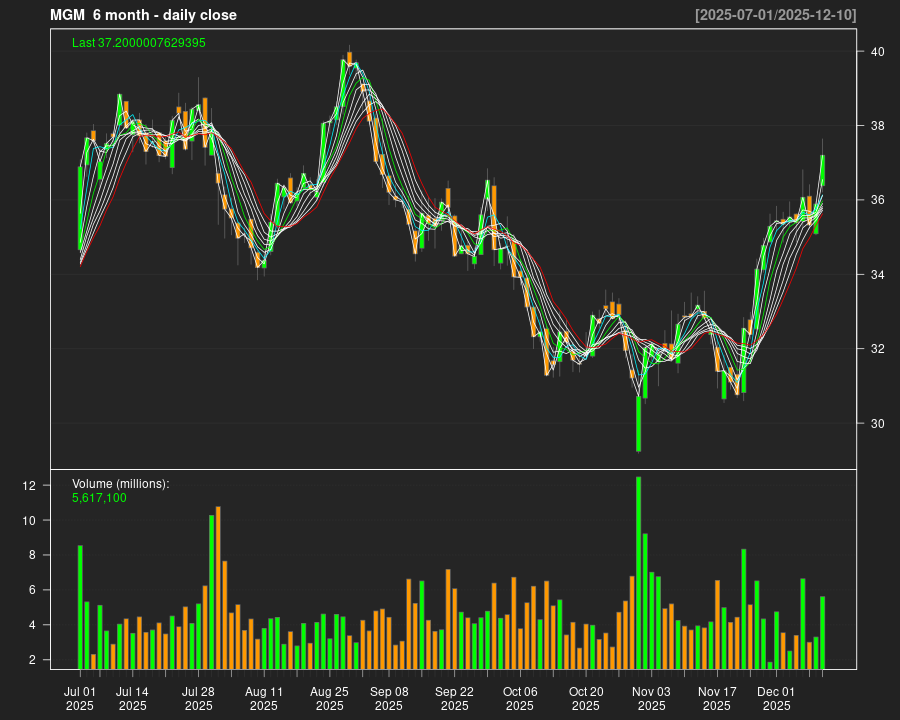Click the Nov 17 2025 axis label
The height and width of the screenshot is (720, 900).
click(716, 697)
